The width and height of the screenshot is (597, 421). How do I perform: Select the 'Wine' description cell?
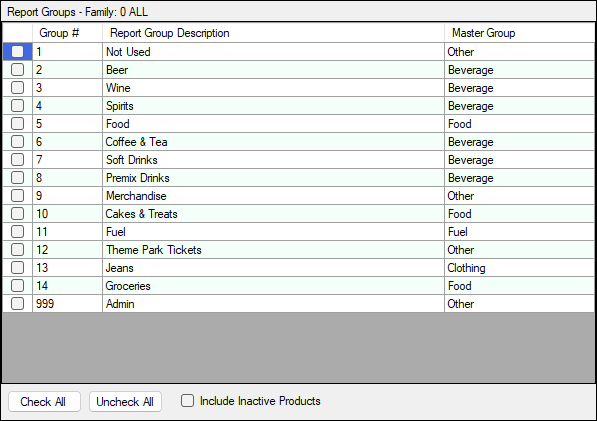(273, 88)
